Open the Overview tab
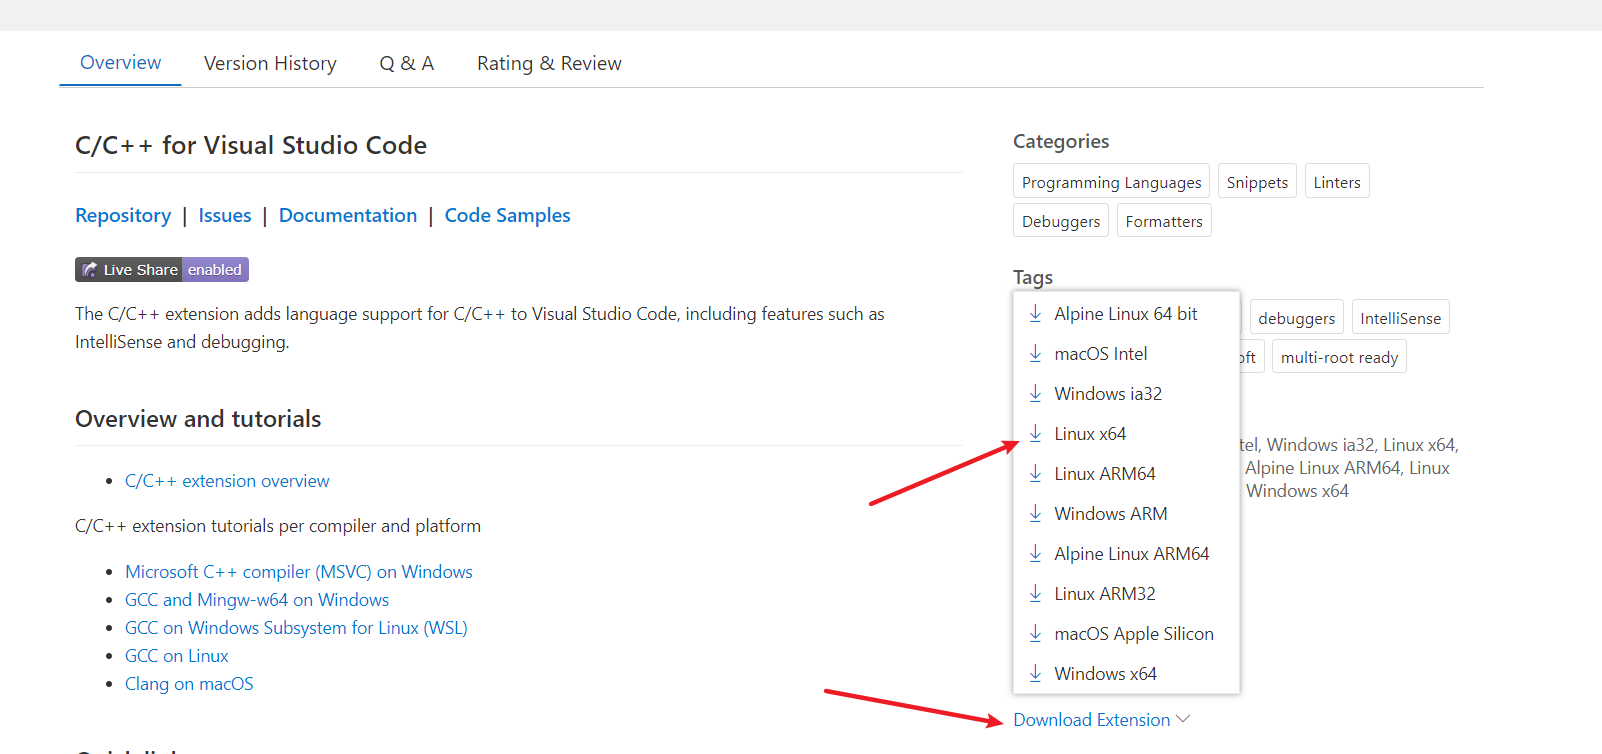This screenshot has width=1602, height=754. [x=120, y=63]
